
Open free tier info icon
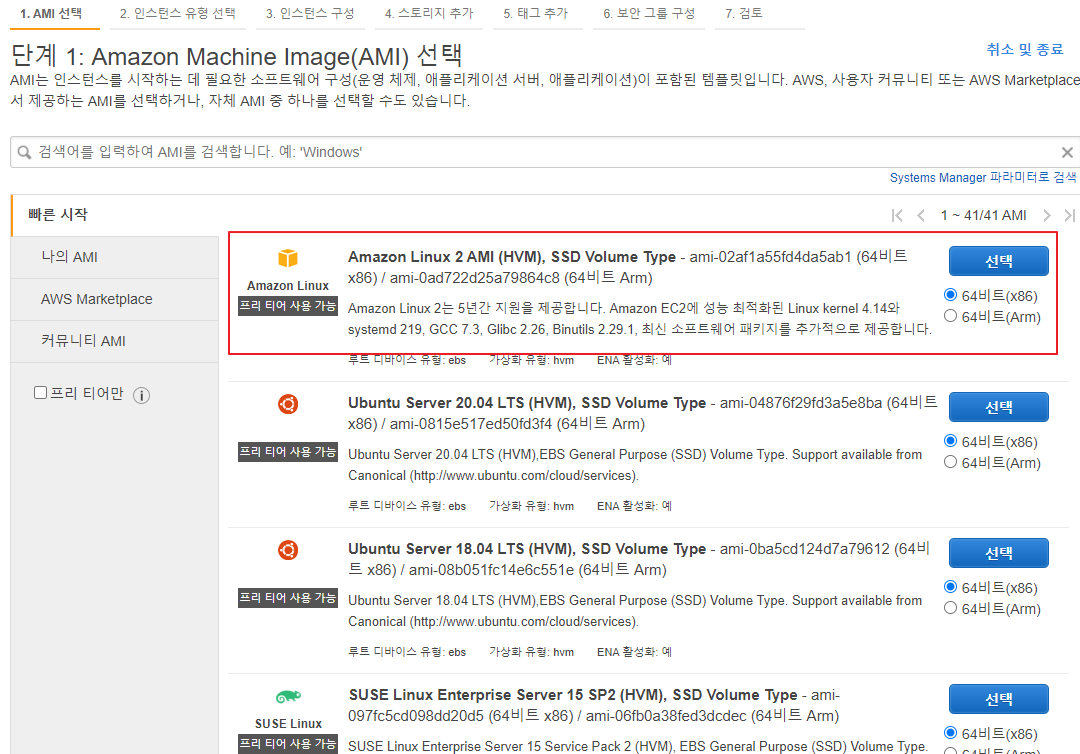coord(141,395)
